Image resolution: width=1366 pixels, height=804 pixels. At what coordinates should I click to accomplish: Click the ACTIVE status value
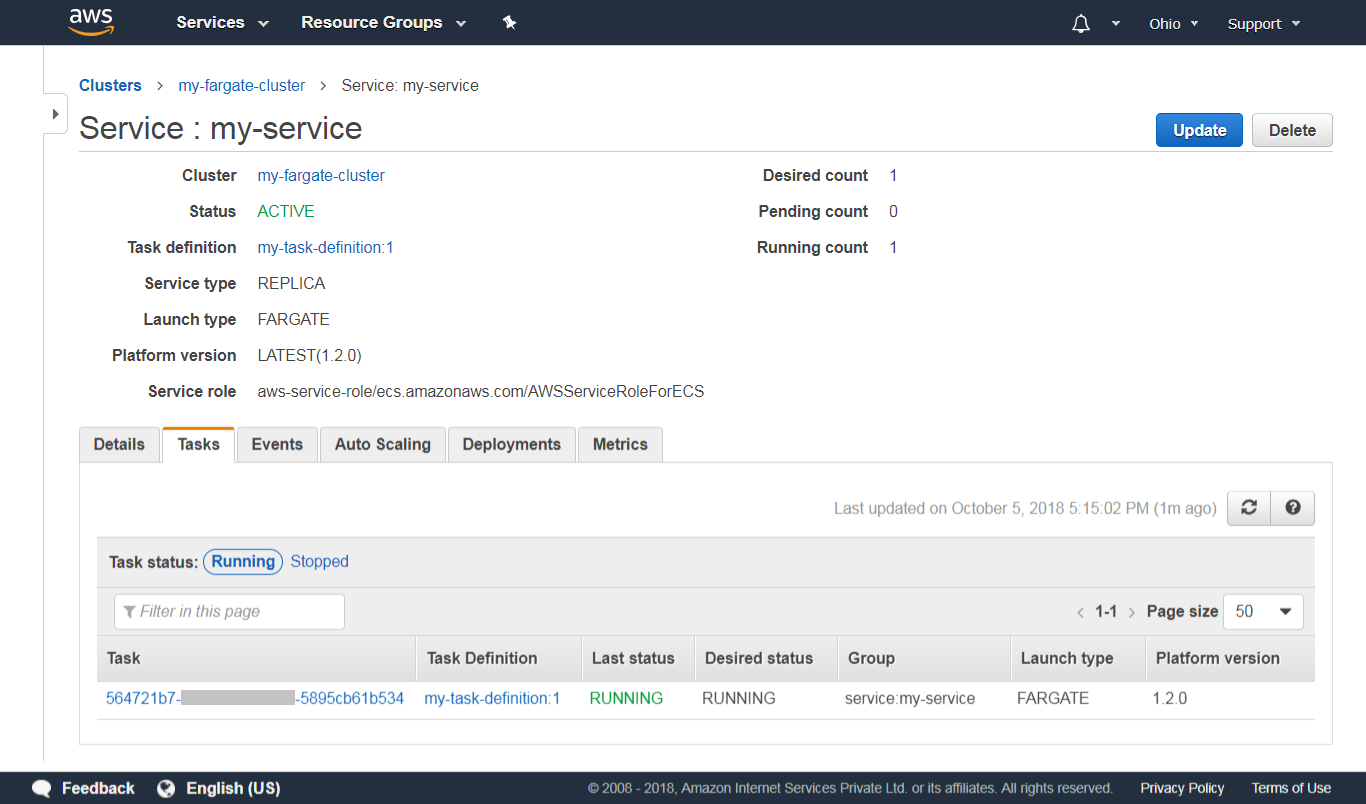point(286,212)
